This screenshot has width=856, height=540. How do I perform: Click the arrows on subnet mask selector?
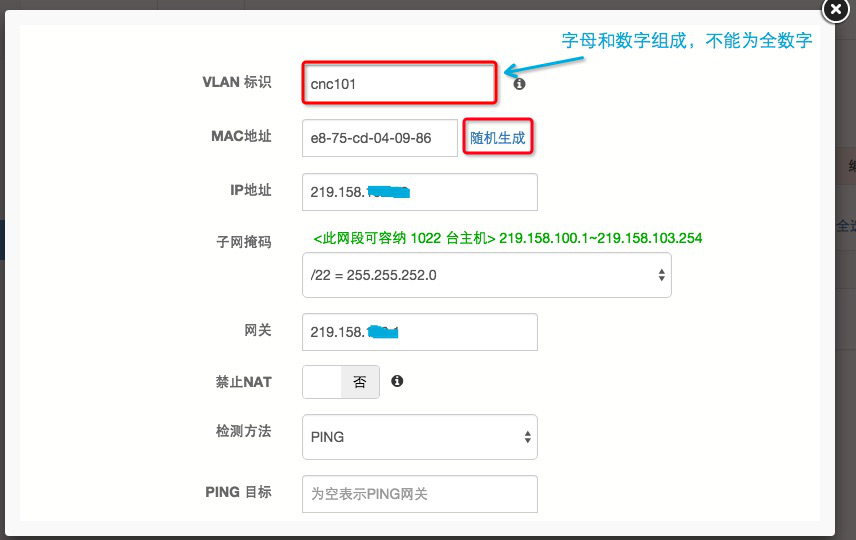tap(661, 275)
